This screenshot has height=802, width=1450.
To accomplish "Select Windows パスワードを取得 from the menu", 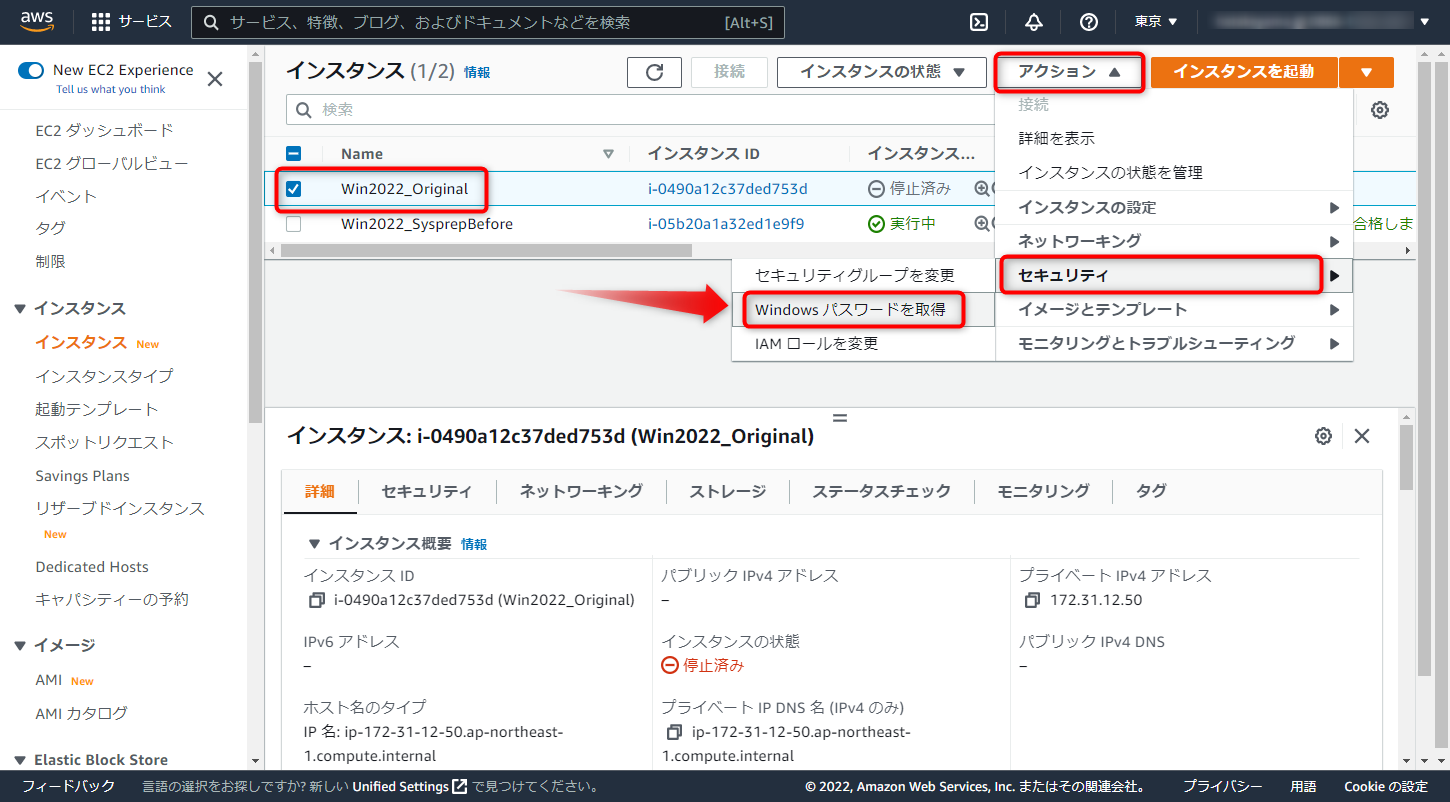I will pos(853,310).
